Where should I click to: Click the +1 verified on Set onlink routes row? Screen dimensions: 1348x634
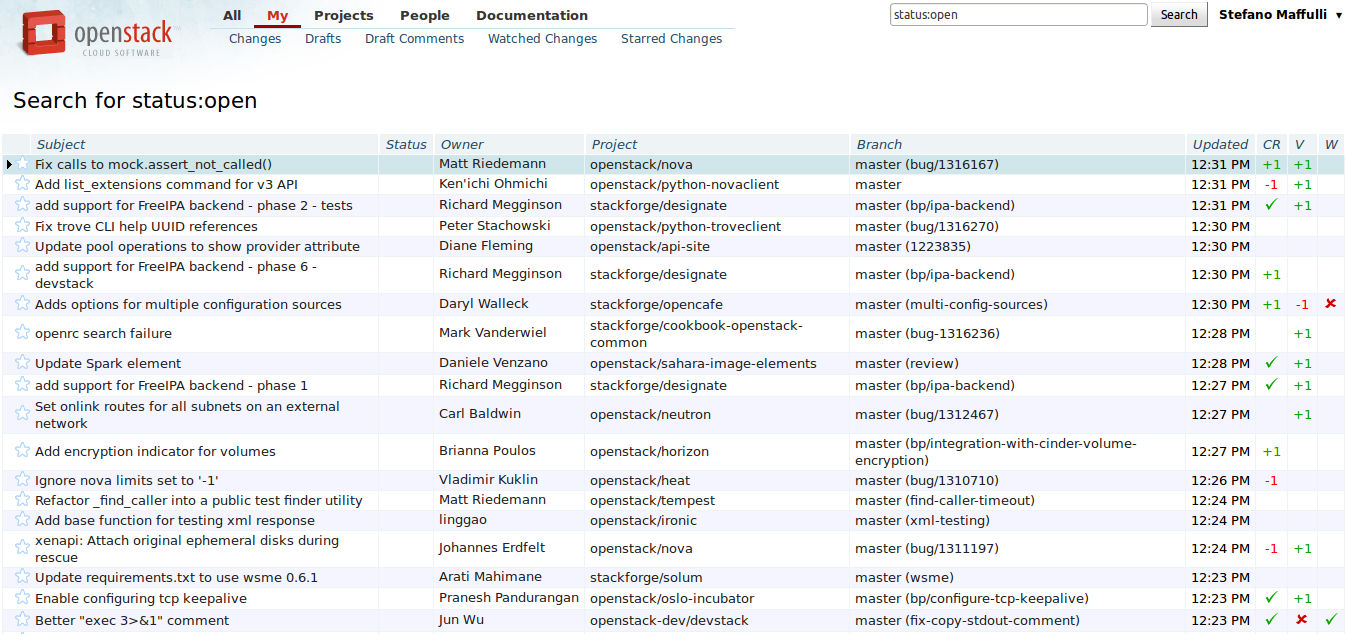(x=1301, y=414)
